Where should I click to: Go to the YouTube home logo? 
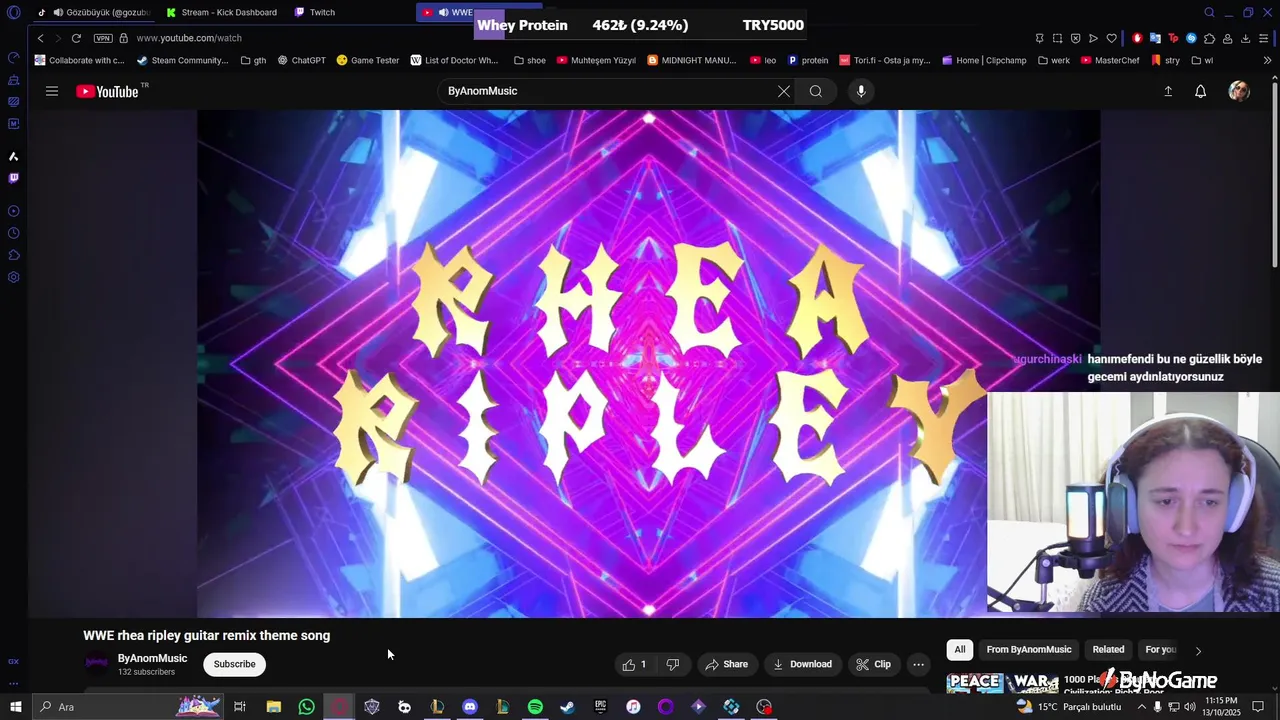[107, 91]
